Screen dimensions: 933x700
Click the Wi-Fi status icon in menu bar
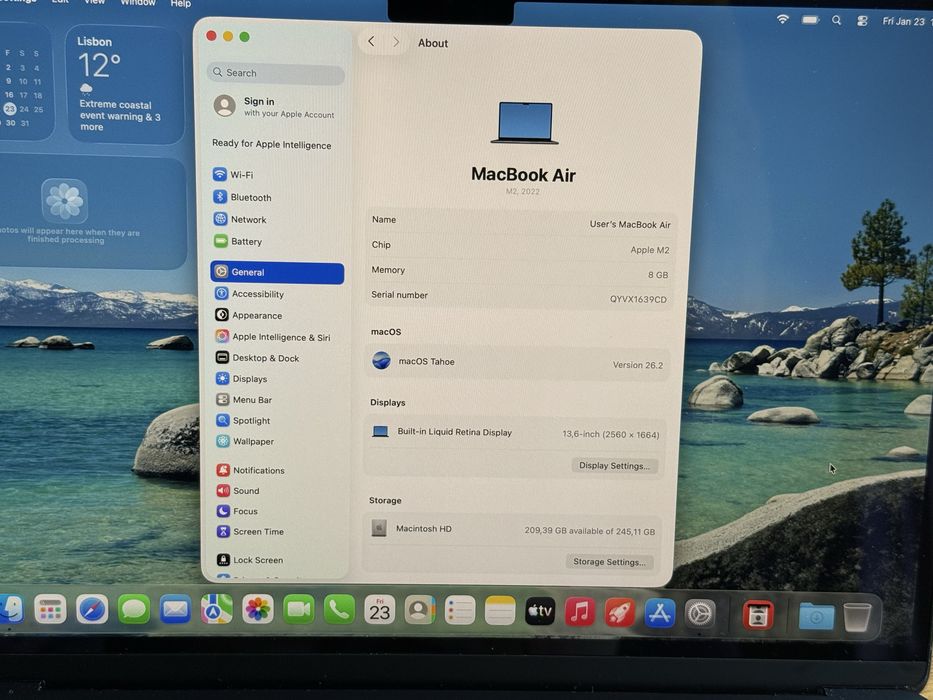pos(782,20)
